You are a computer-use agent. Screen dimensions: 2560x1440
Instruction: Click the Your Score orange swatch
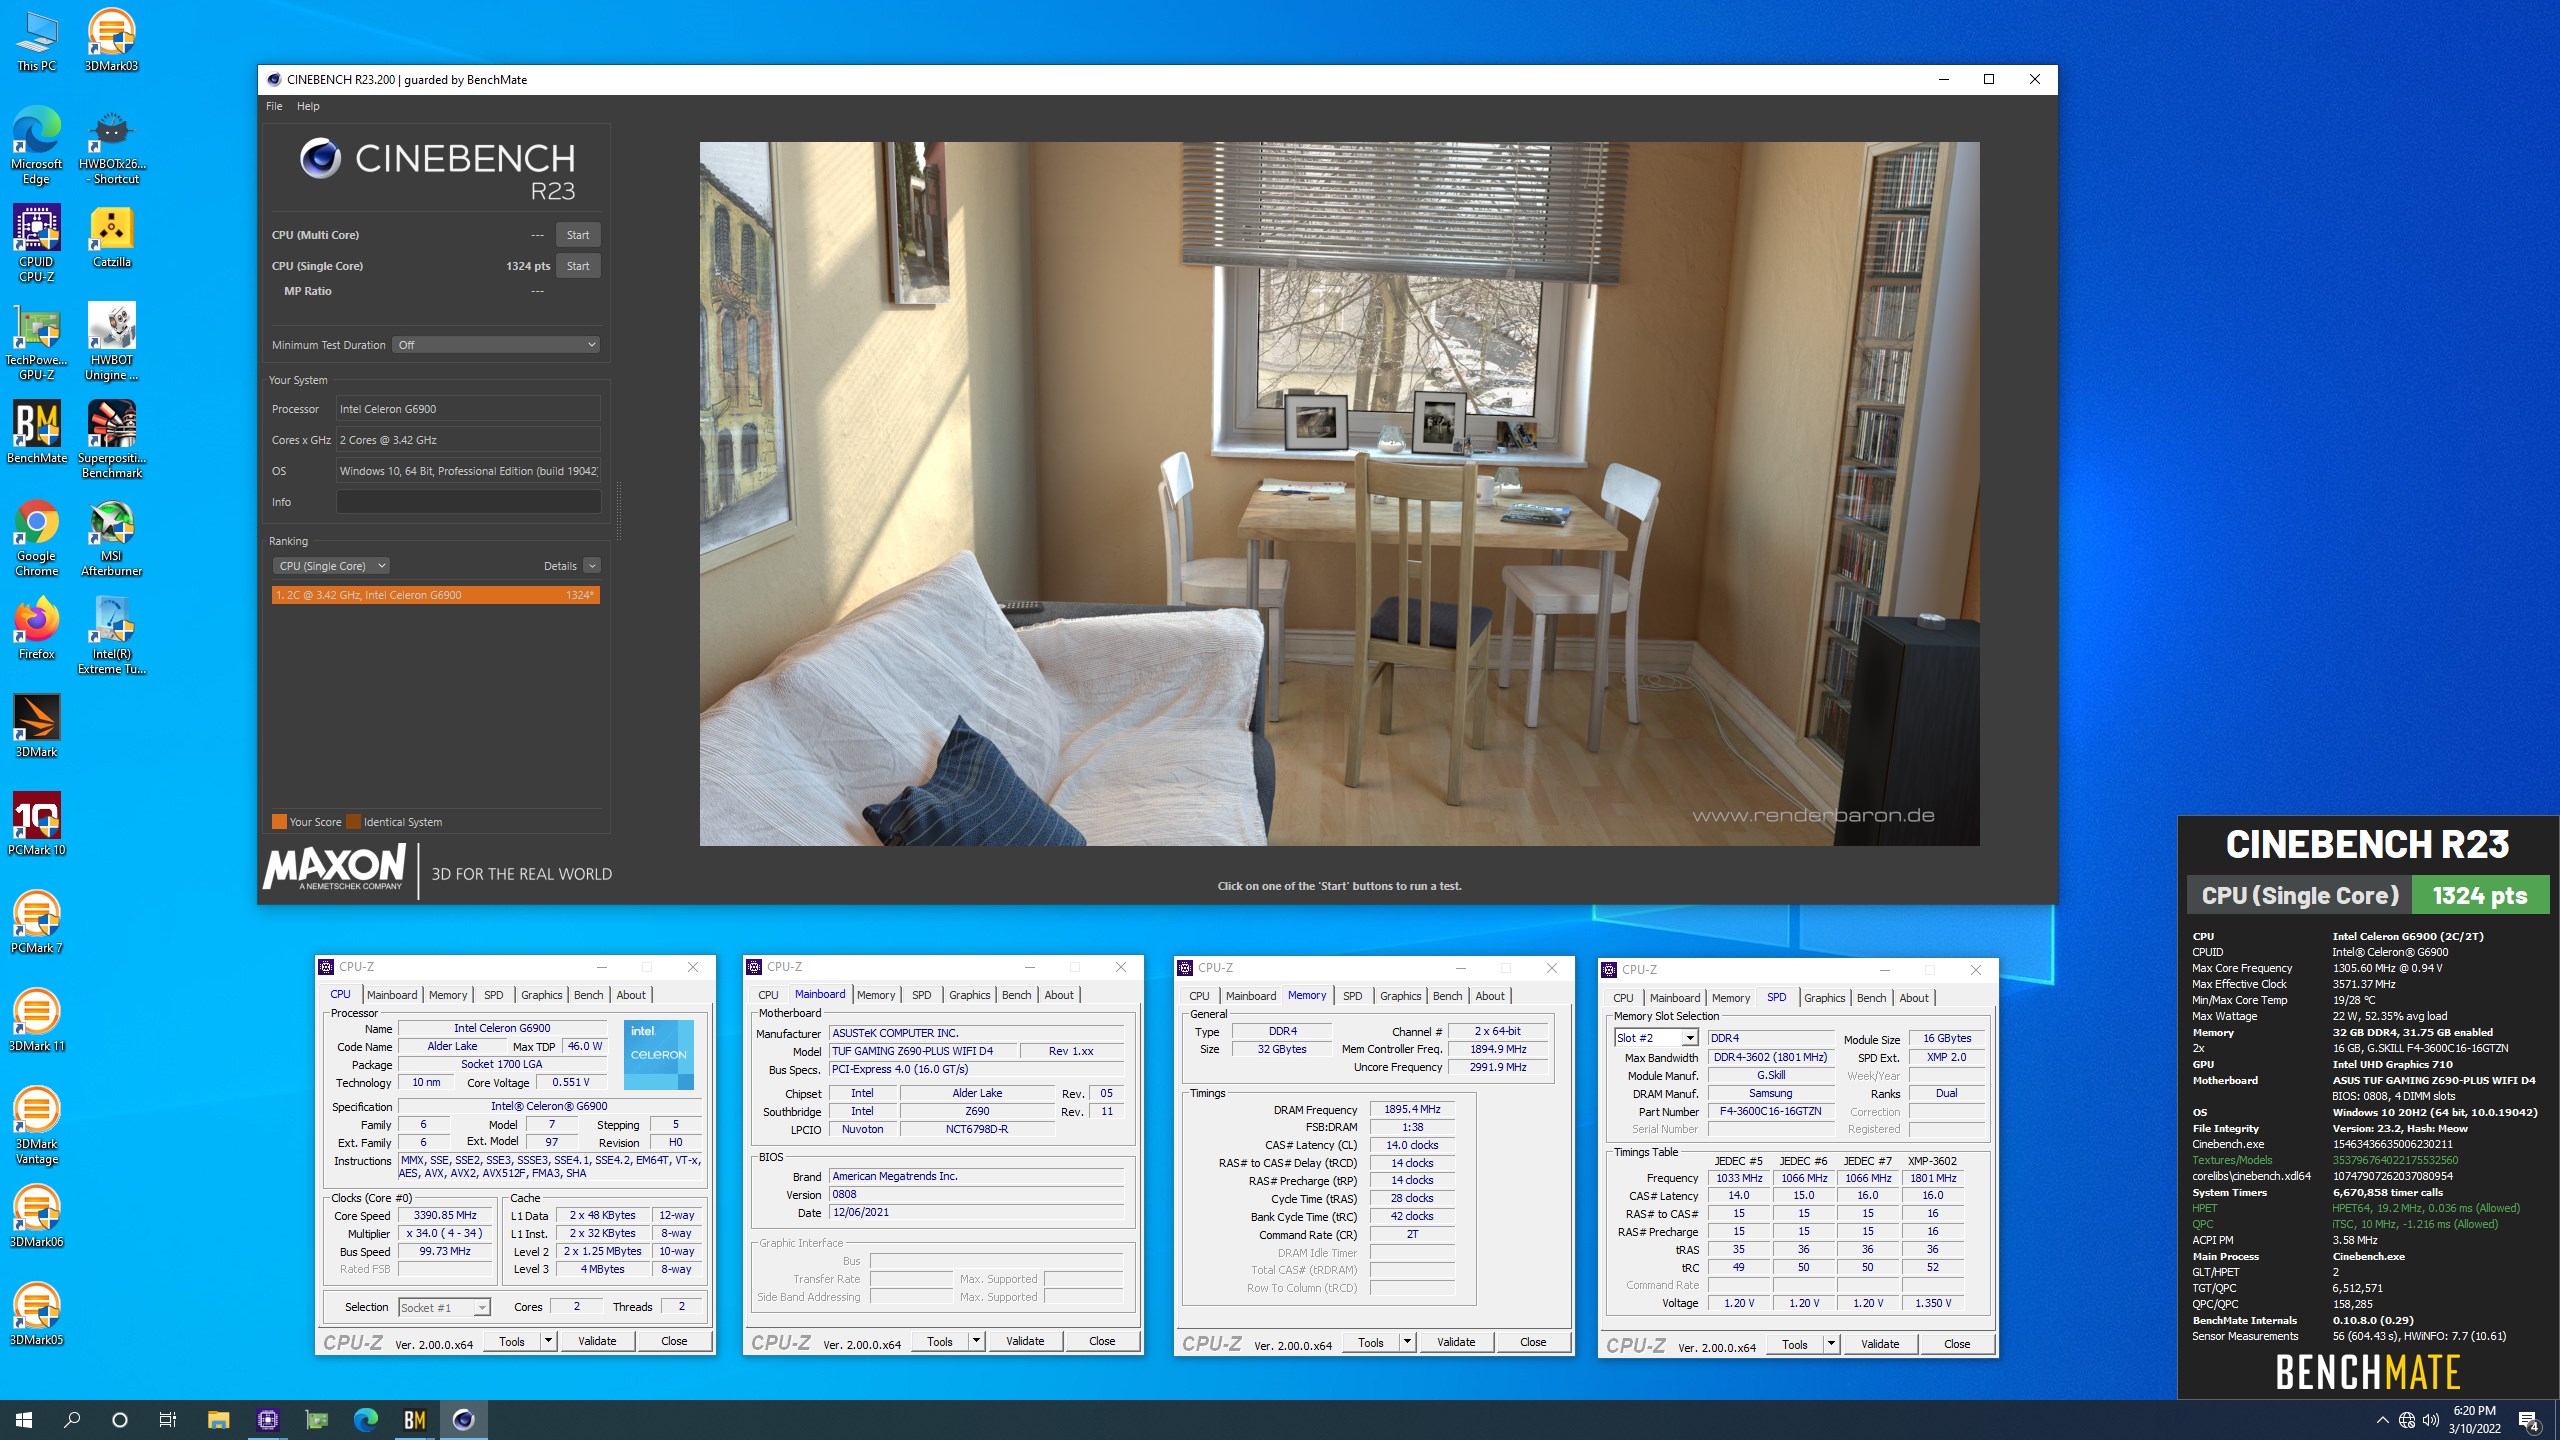pyautogui.click(x=279, y=822)
